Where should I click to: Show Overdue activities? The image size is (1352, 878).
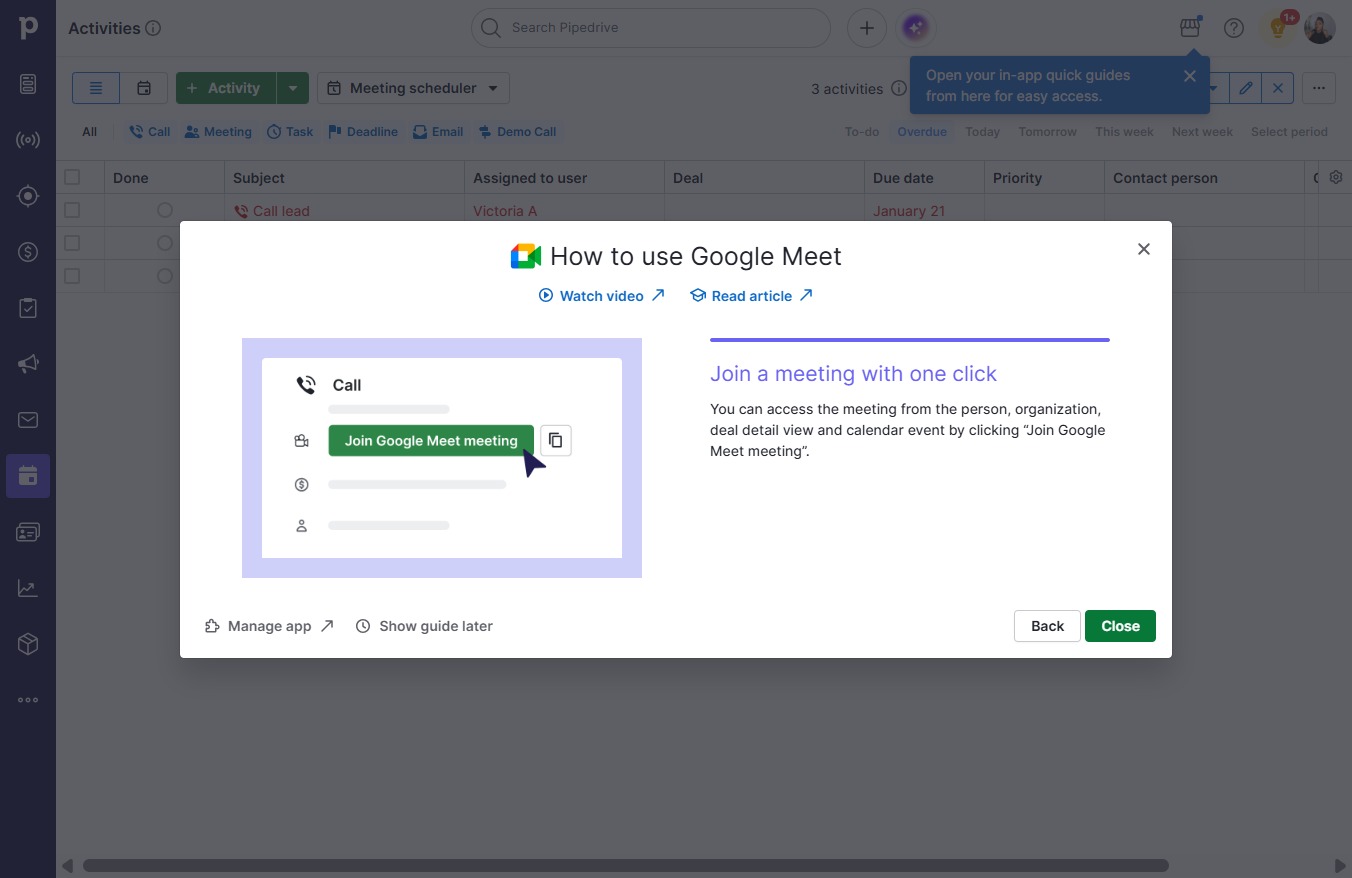coord(922,132)
